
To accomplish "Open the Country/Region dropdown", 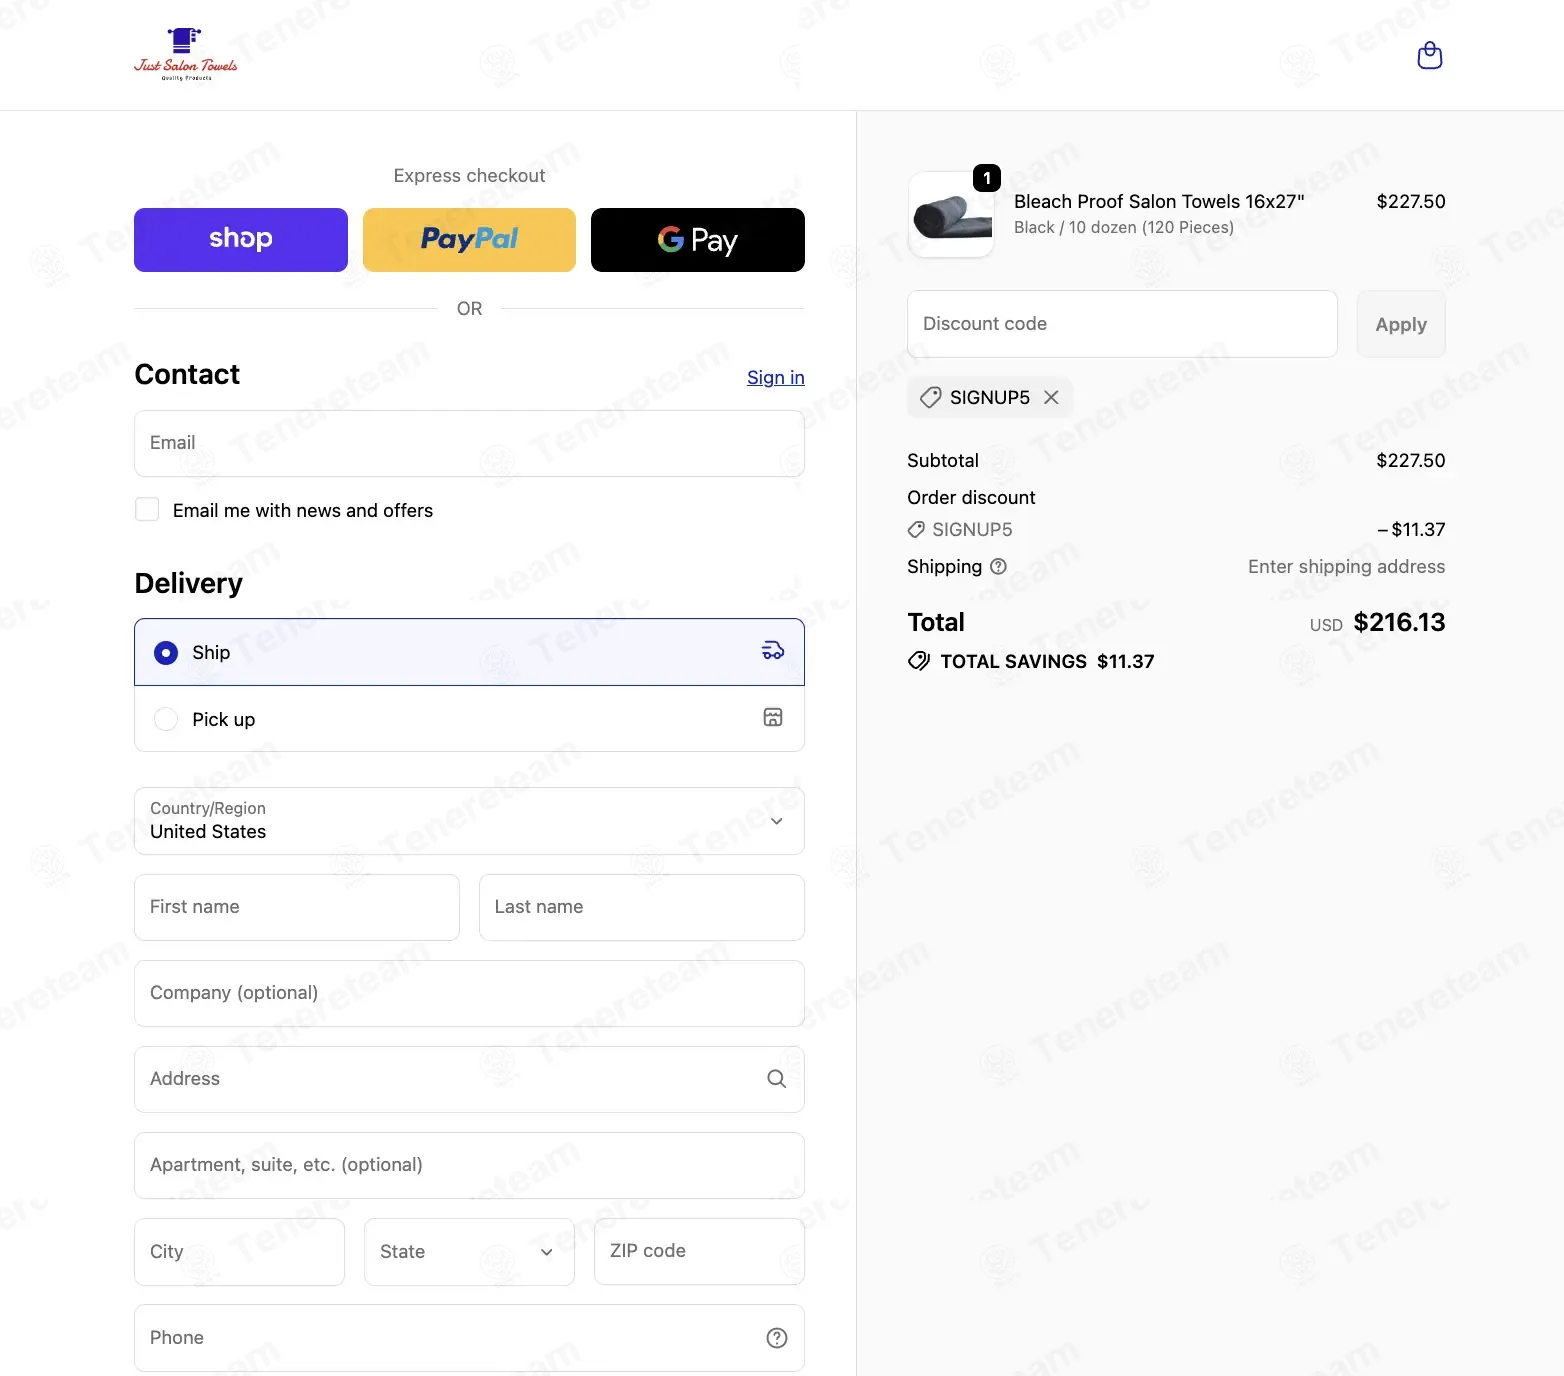I will 469,821.
